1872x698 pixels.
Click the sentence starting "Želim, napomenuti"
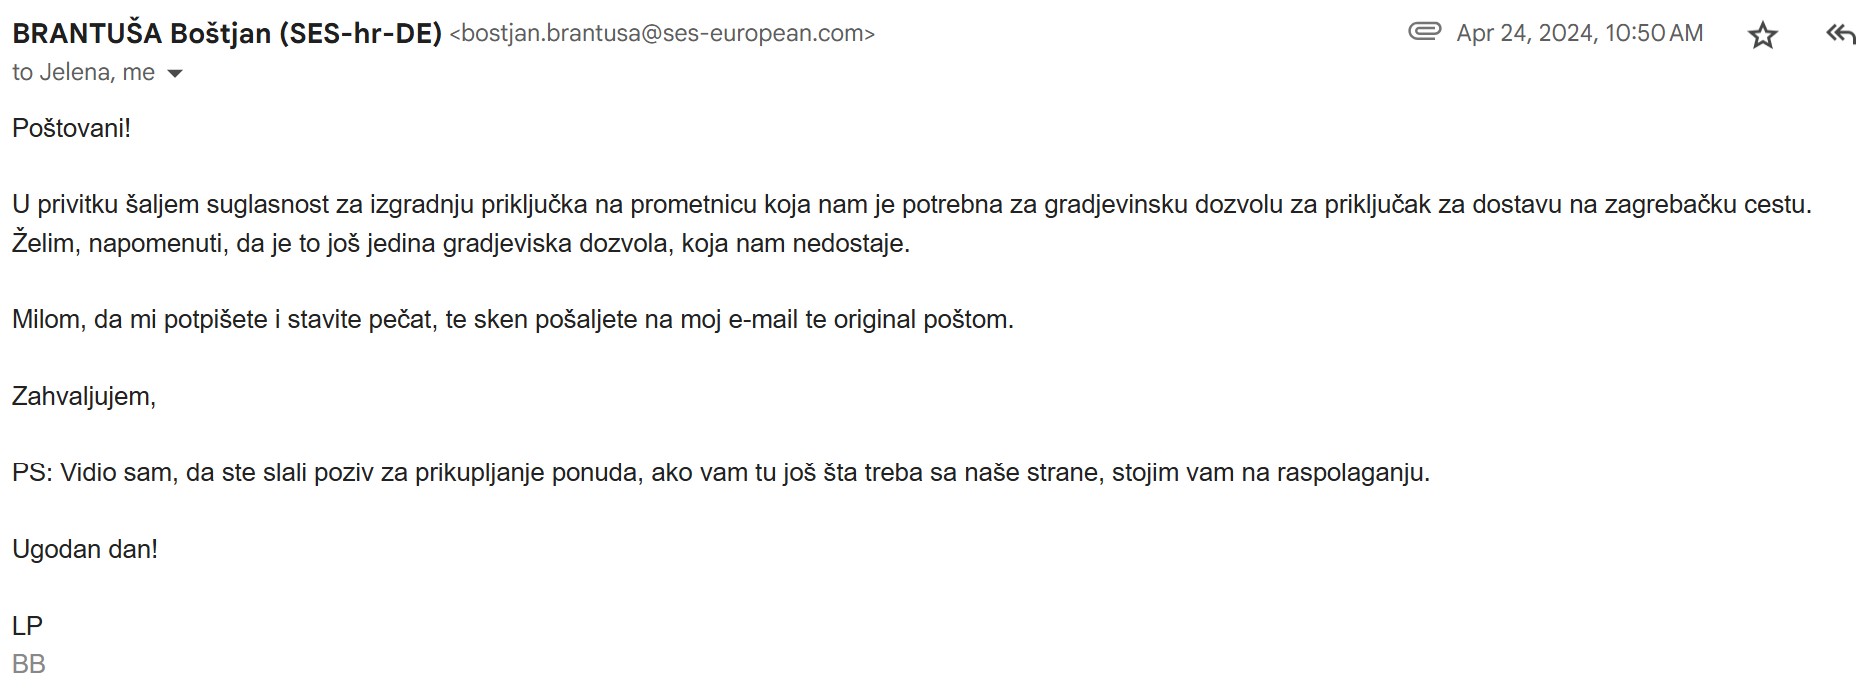pyautogui.click(x=461, y=243)
